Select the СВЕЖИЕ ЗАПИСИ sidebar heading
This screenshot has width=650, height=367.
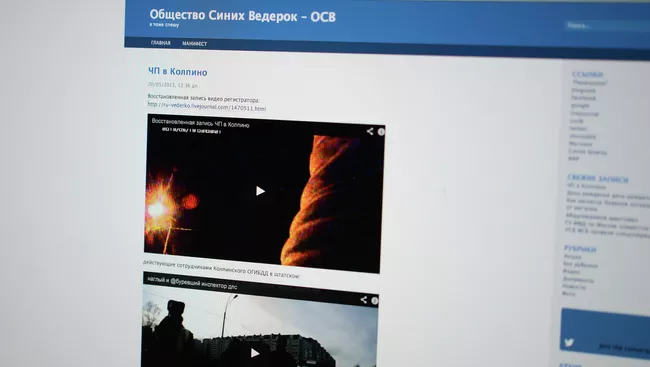click(598, 179)
